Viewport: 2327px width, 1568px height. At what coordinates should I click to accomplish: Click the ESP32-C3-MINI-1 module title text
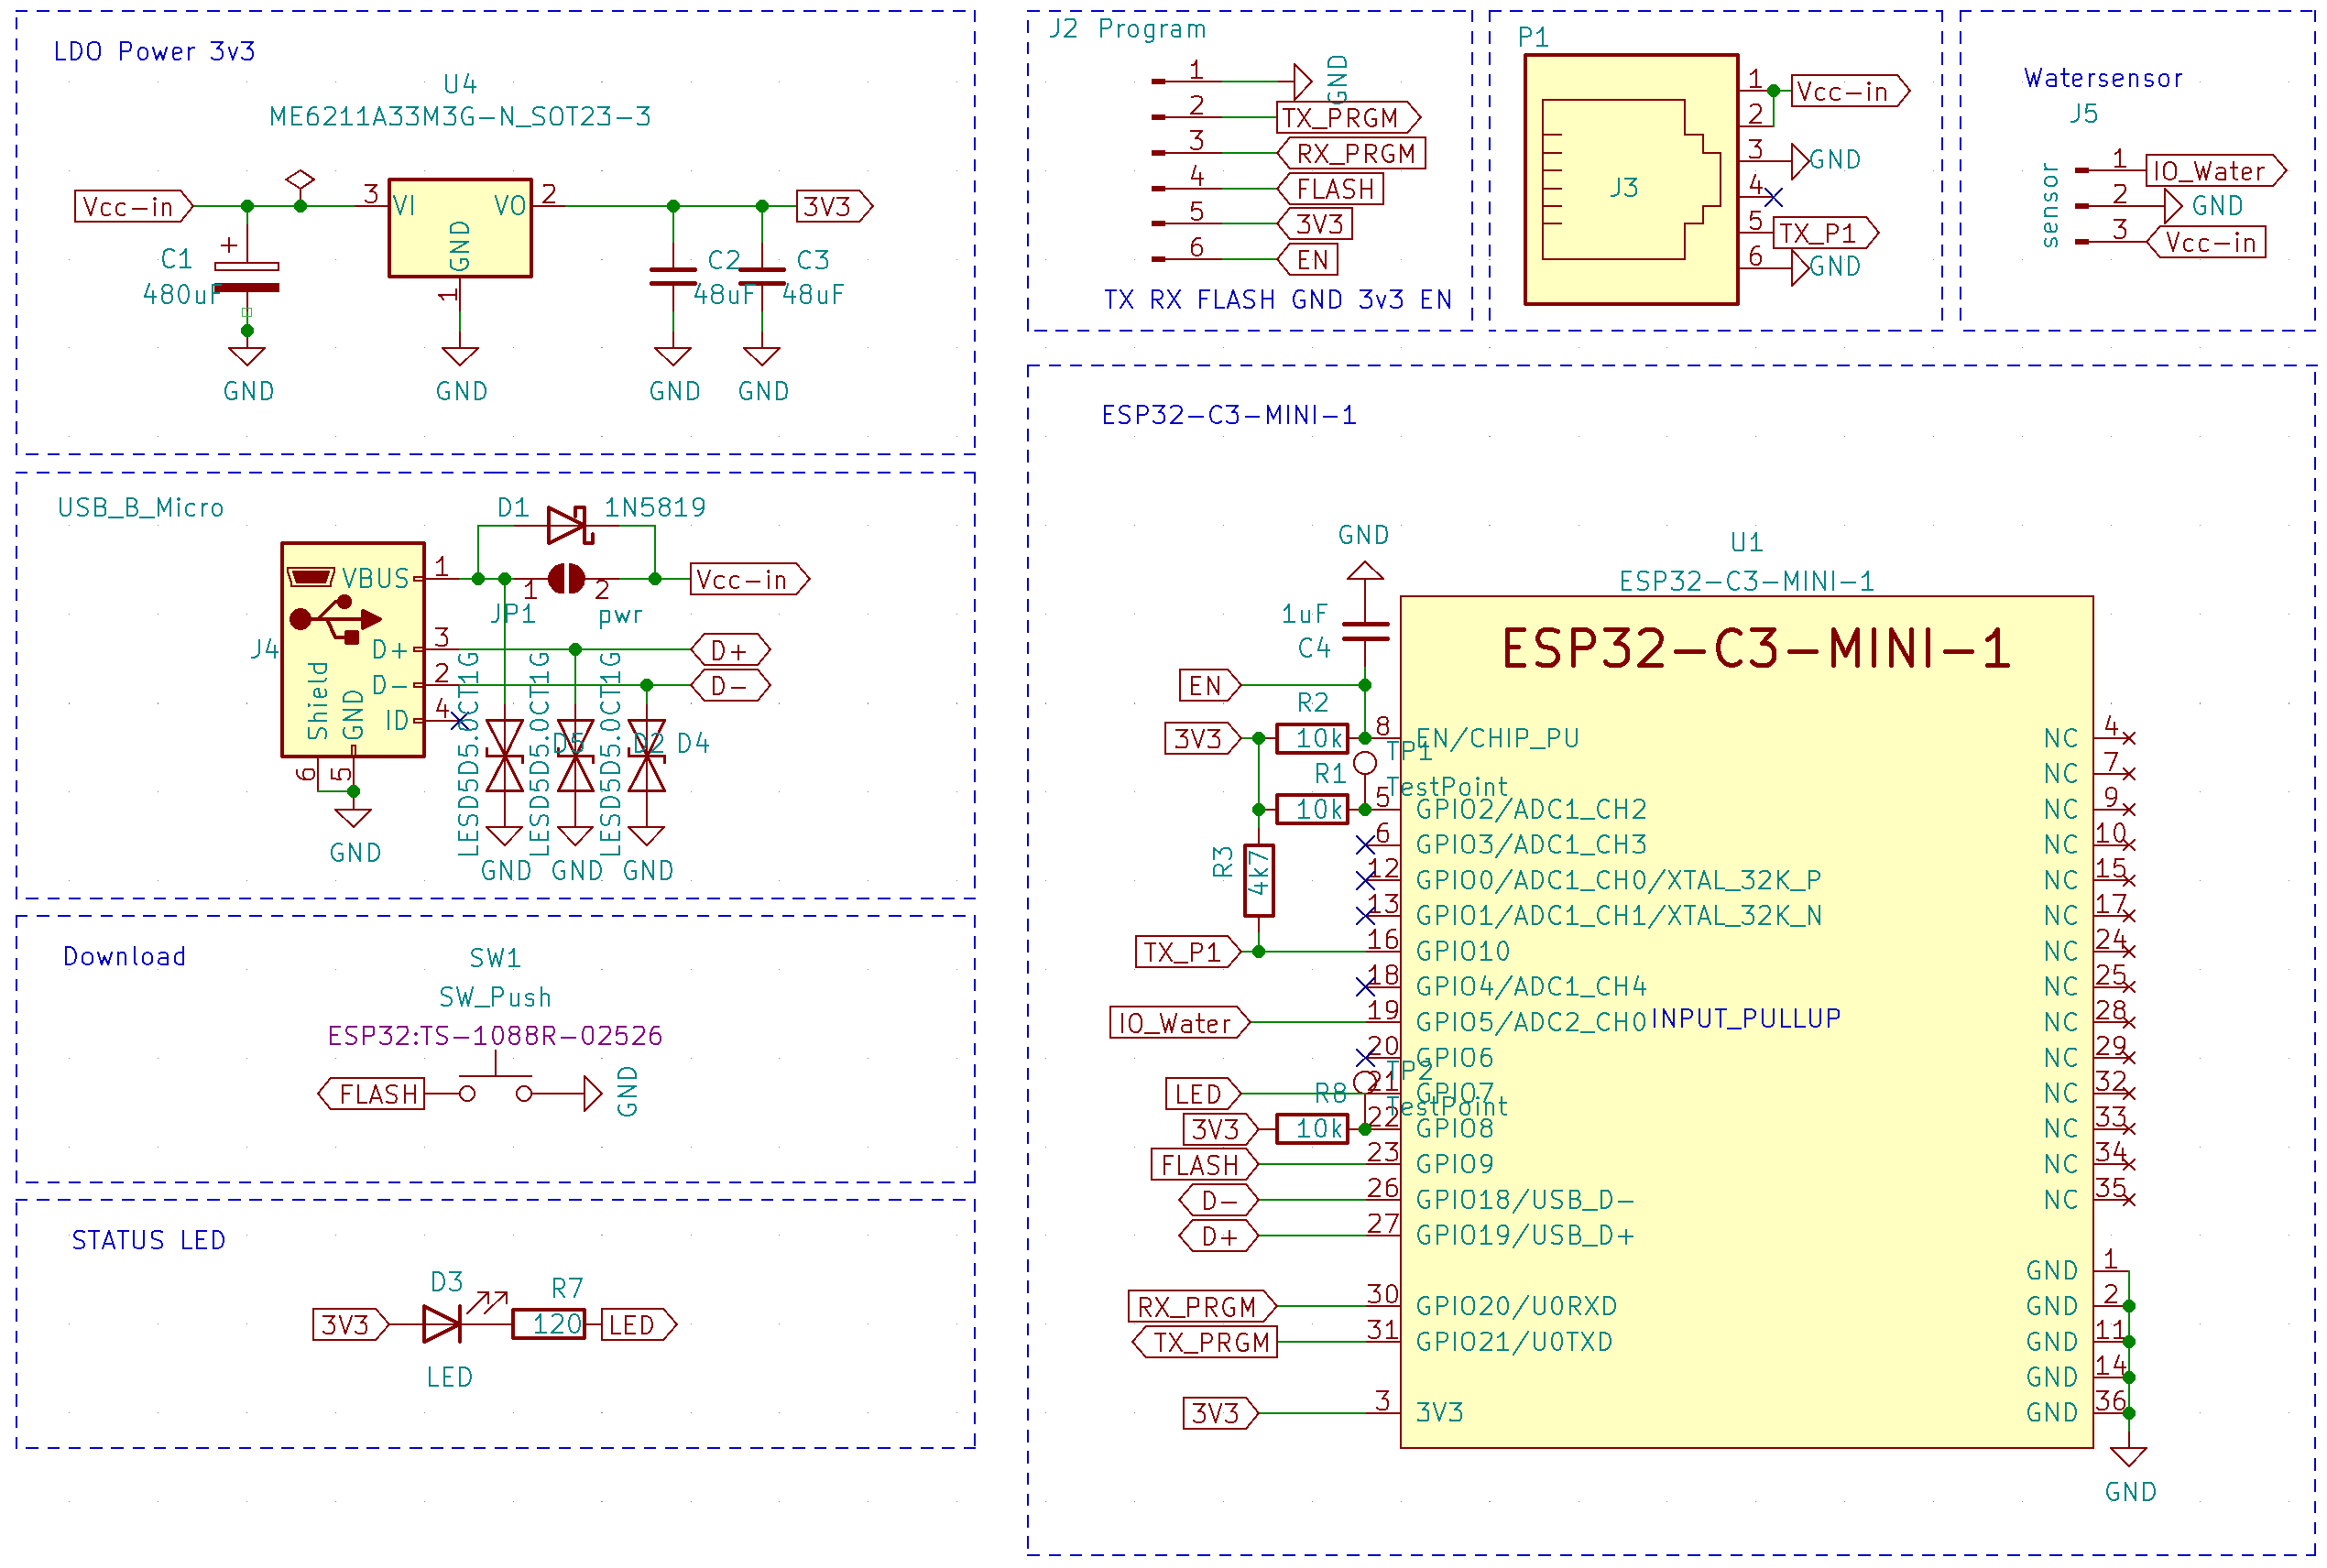[1755, 648]
